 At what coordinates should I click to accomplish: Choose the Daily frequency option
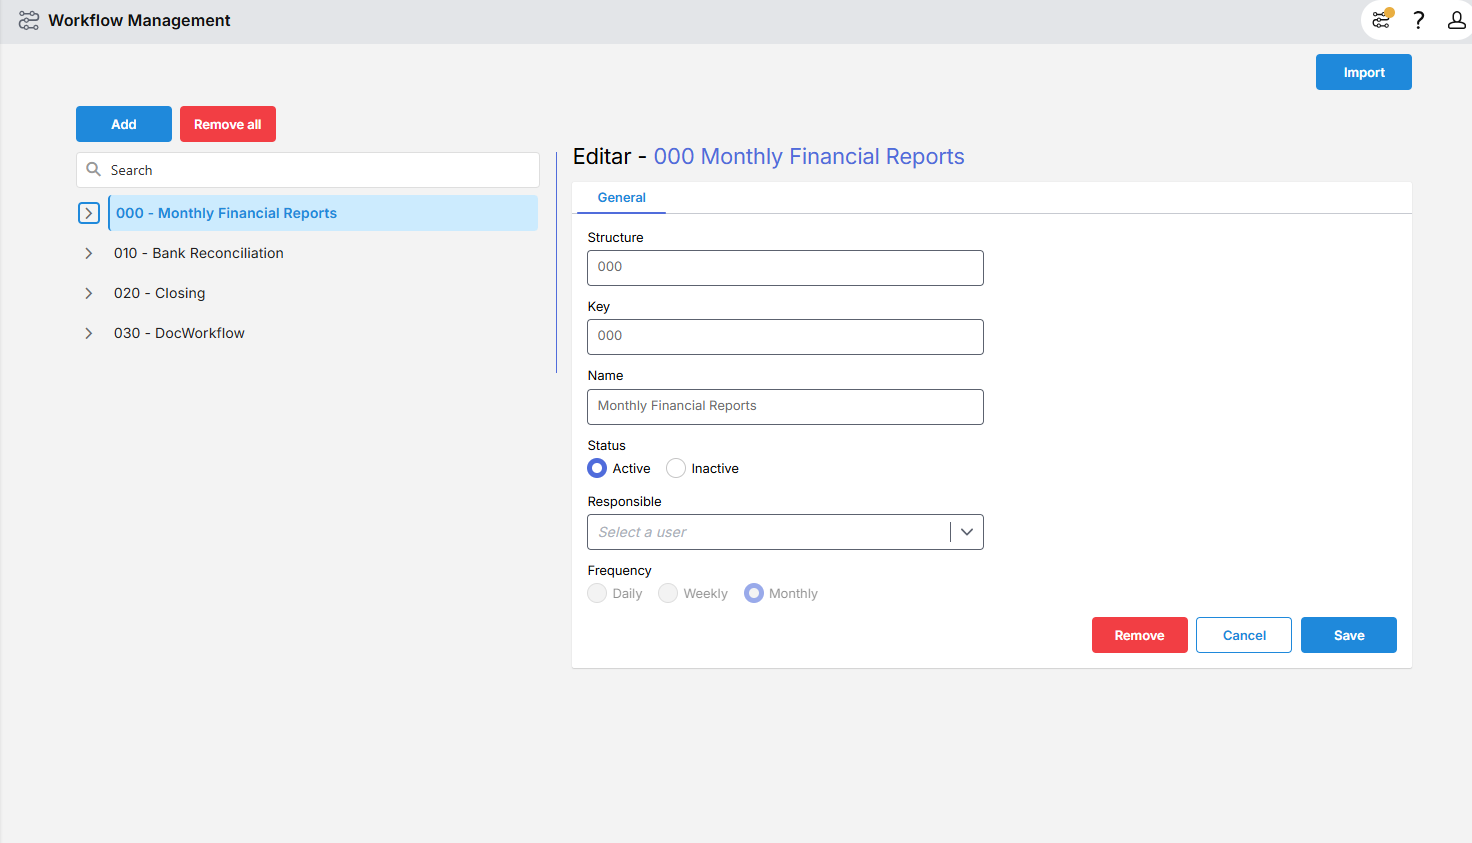click(597, 593)
